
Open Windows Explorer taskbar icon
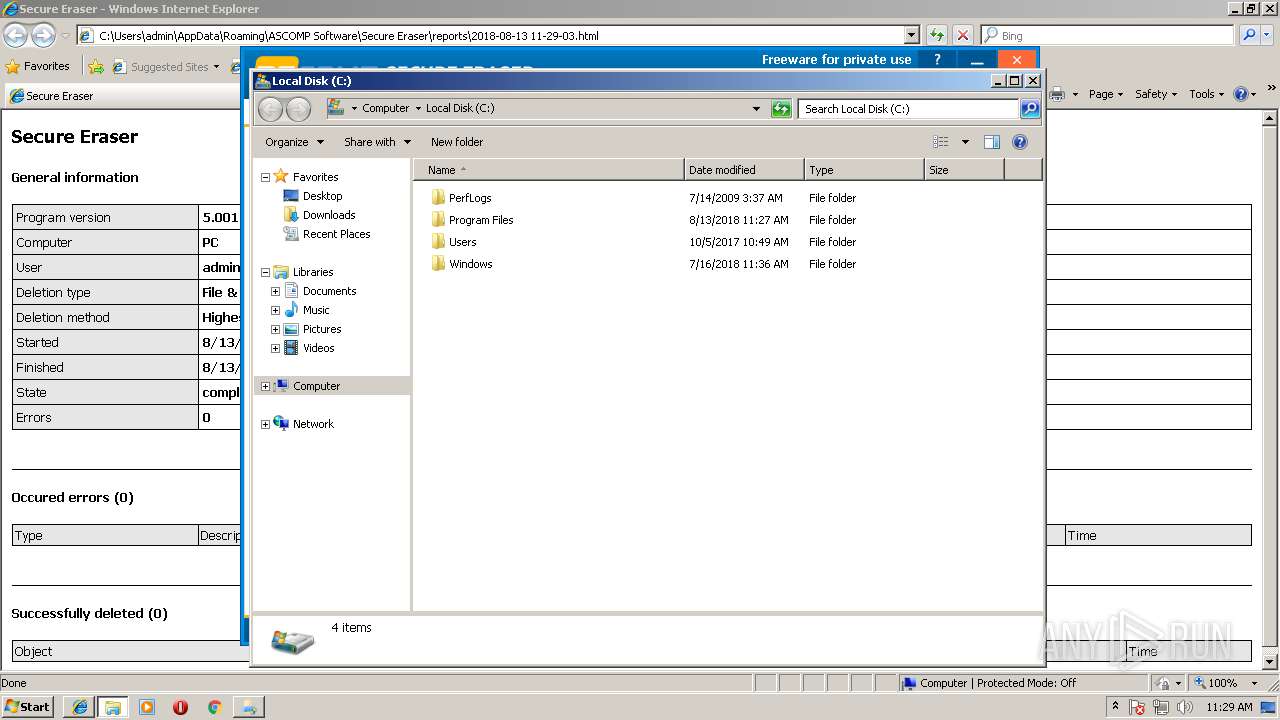pos(113,707)
